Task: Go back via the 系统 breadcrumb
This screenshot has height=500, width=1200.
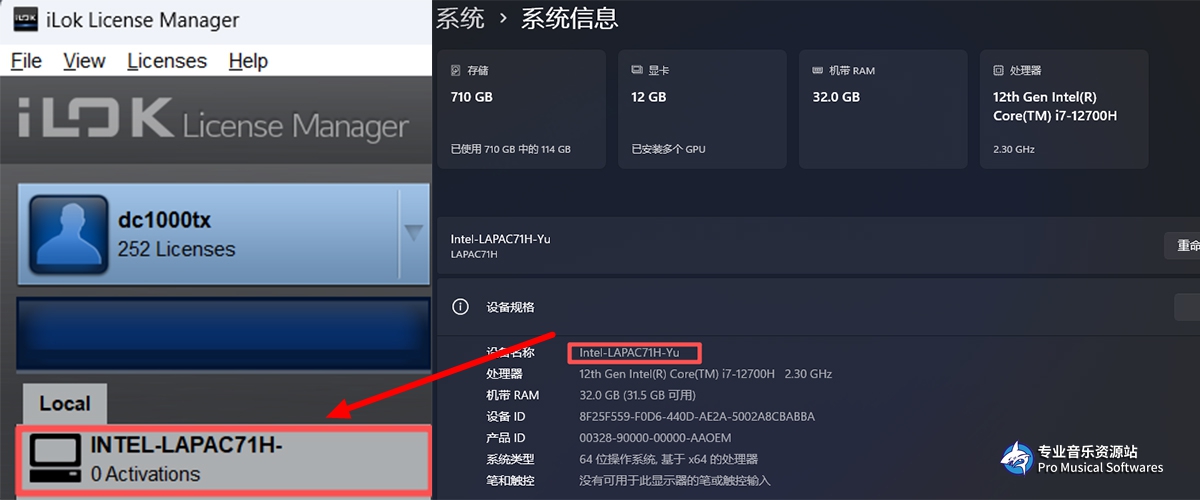Action: click(x=460, y=17)
